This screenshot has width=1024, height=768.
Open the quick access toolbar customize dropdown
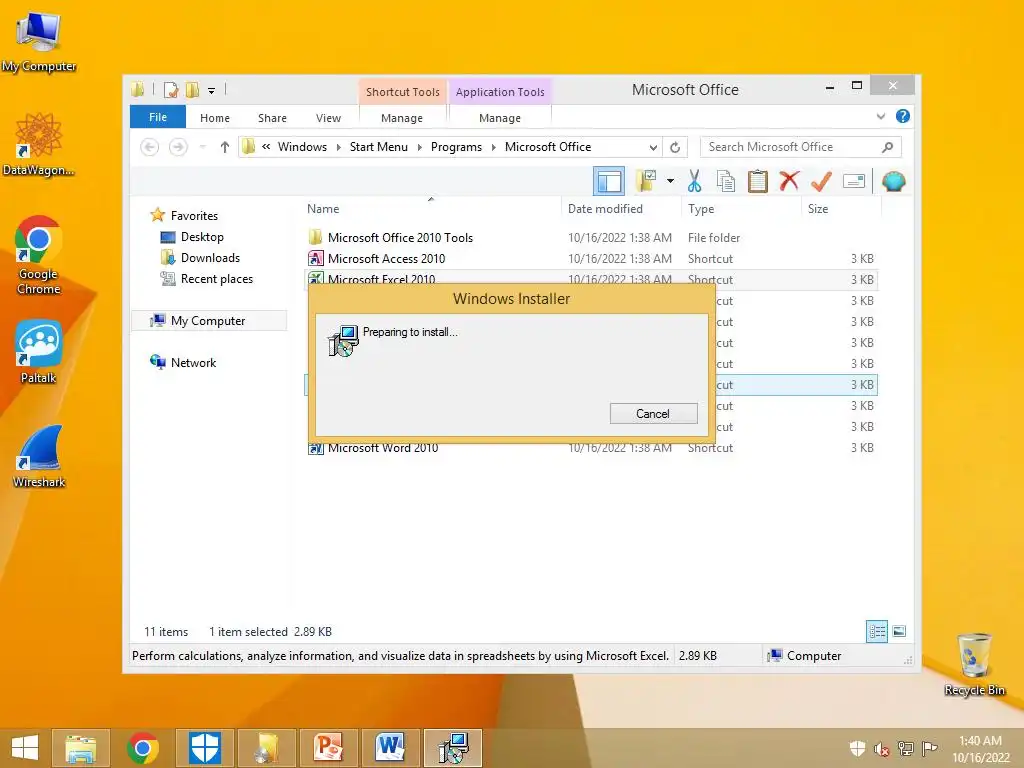click(x=212, y=91)
